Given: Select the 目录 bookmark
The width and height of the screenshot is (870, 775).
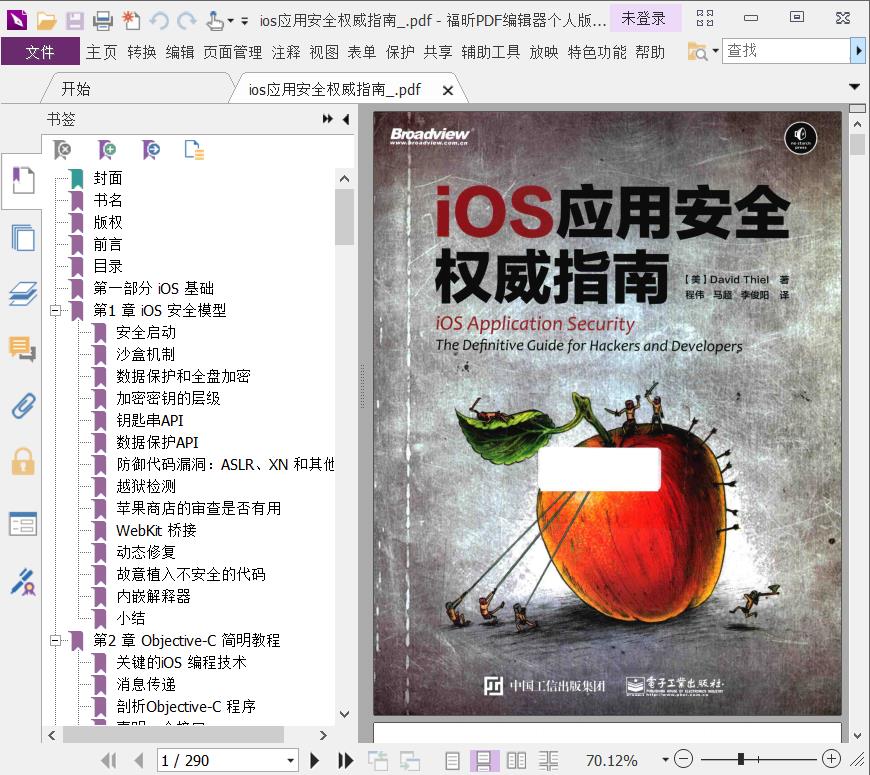Looking at the screenshot, I should point(108,266).
